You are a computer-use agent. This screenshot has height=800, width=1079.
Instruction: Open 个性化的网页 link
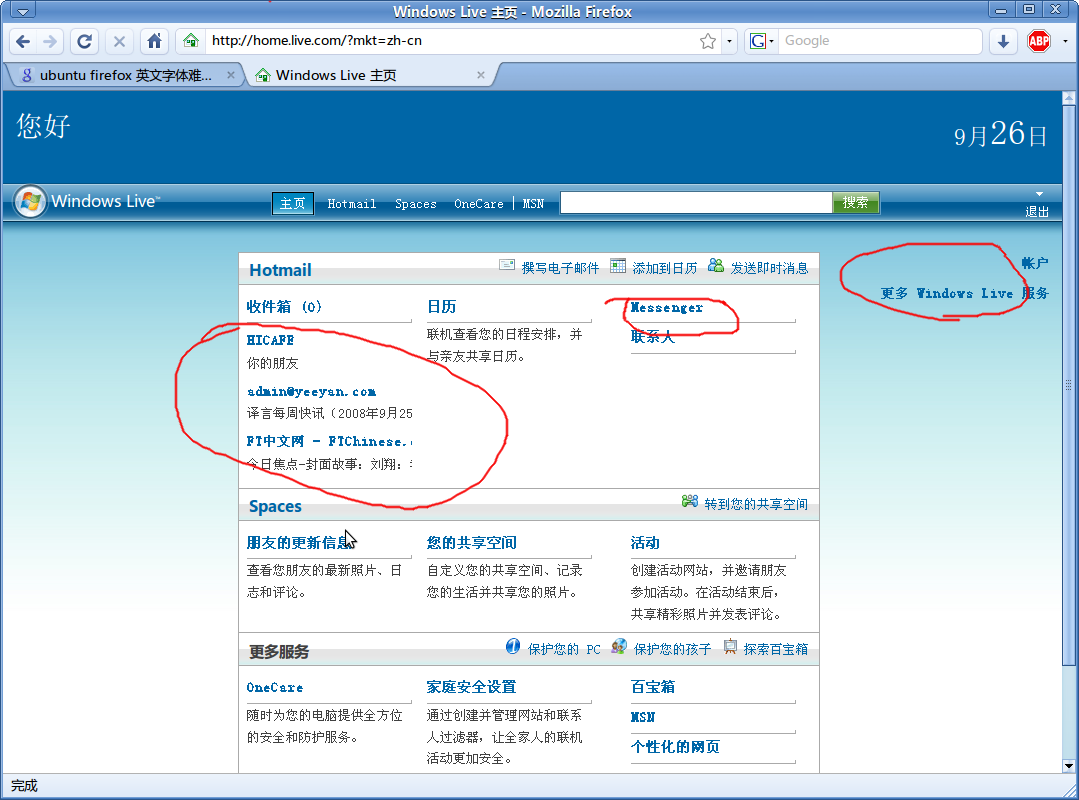(675, 747)
